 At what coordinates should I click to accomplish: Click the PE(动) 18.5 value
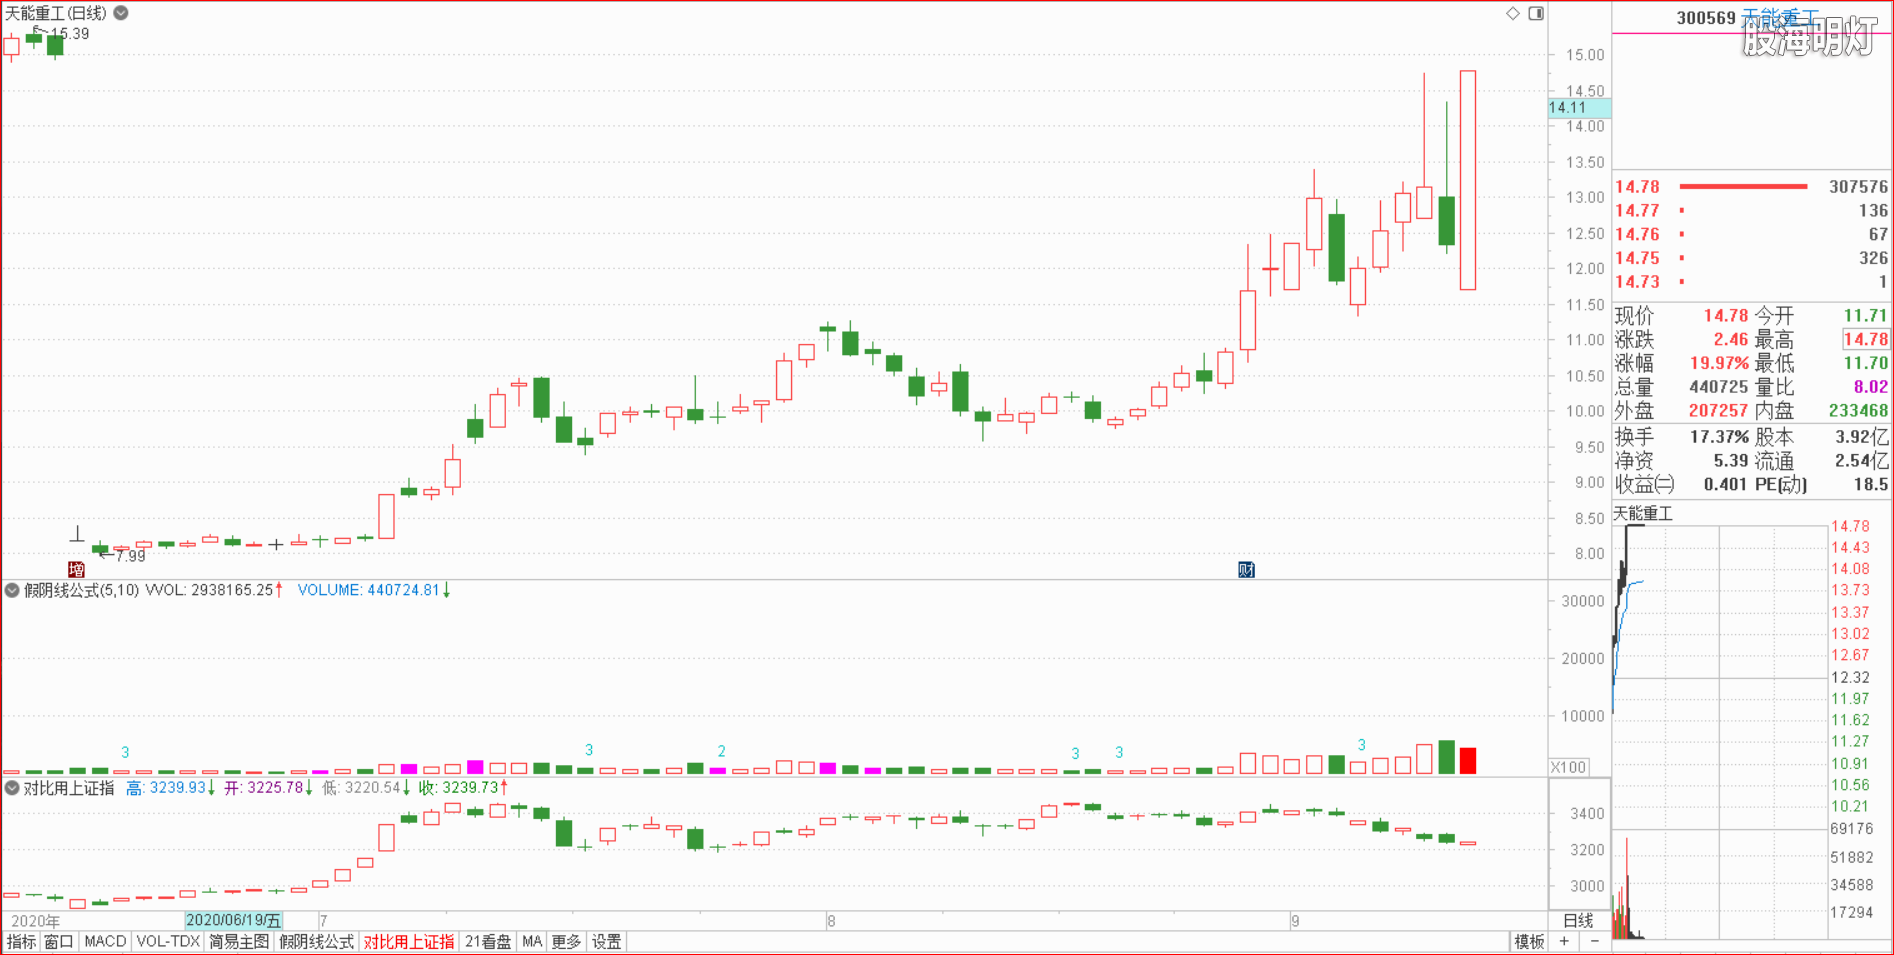[1871, 485]
